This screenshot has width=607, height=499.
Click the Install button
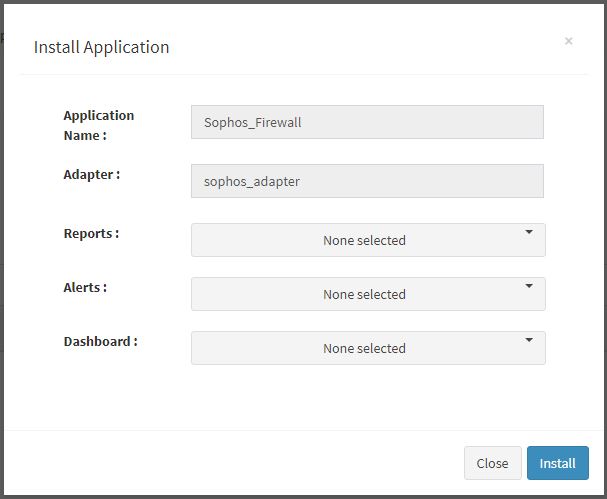click(557, 463)
